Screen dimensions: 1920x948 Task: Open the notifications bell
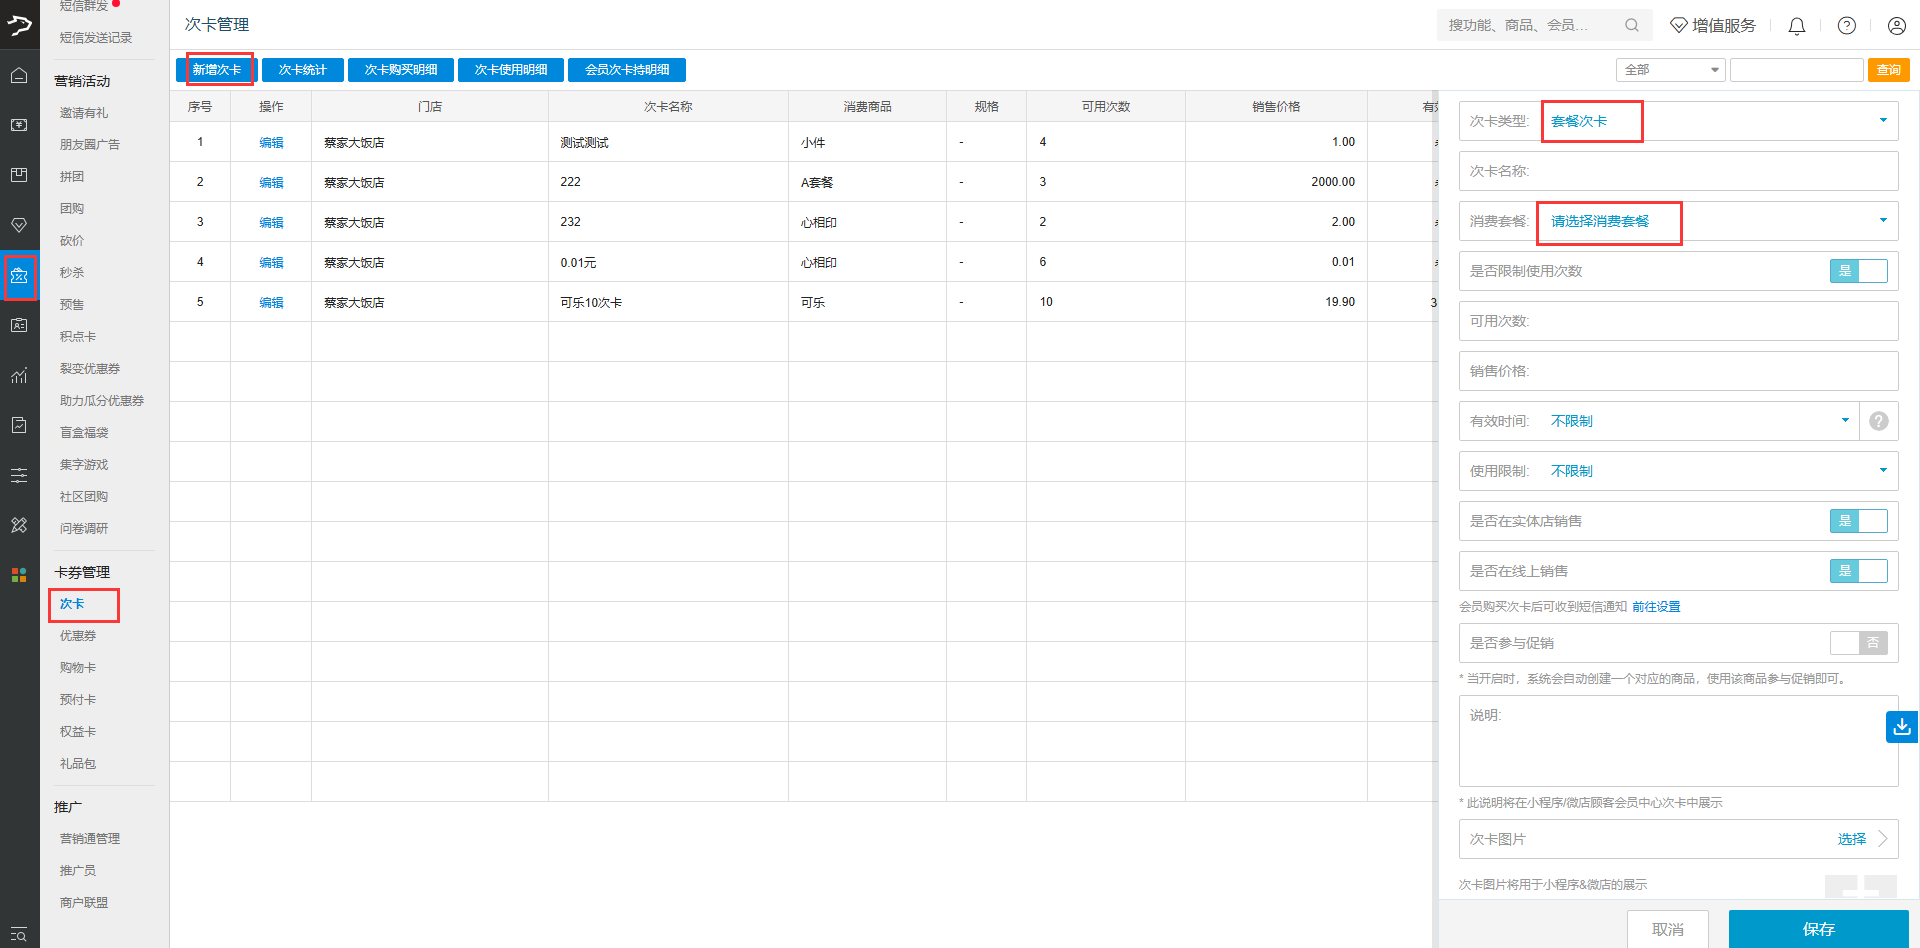click(x=1797, y=26)
